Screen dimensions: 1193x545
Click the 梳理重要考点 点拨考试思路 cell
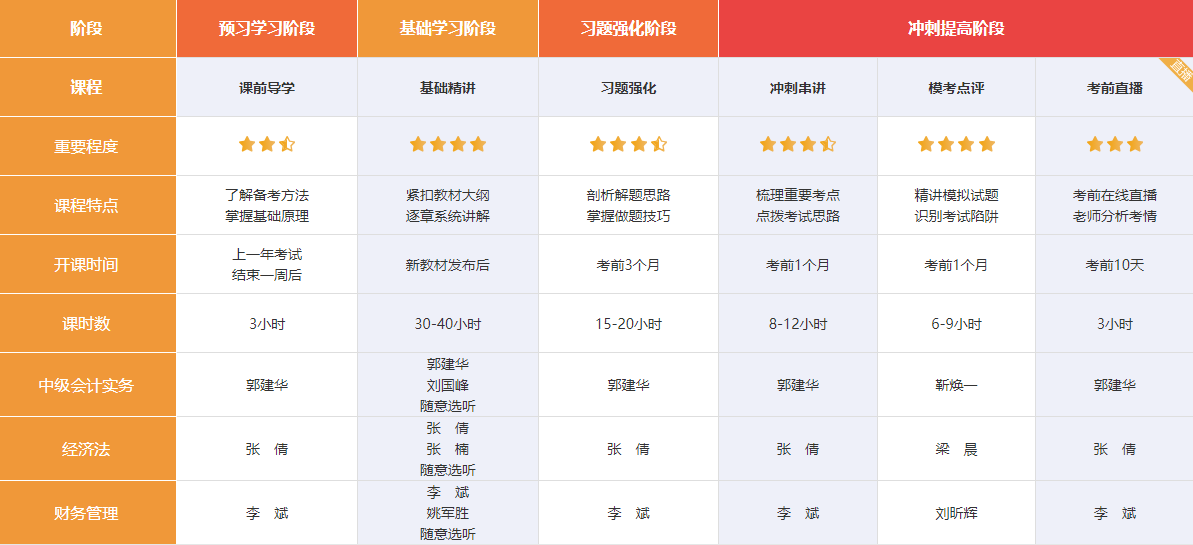797,206
